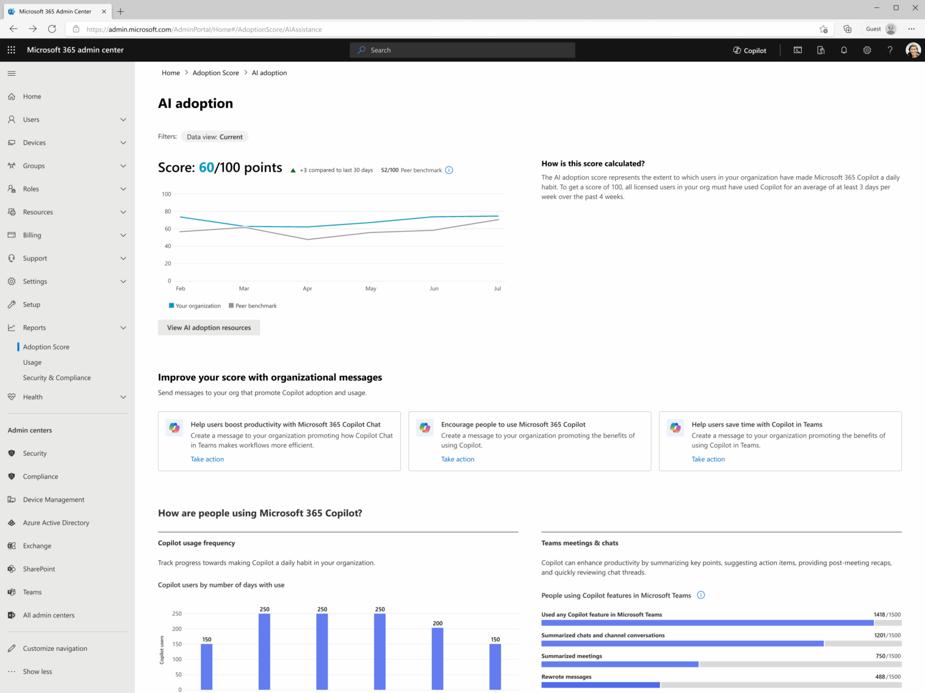Open a new browser tab

tap(120, 11)
